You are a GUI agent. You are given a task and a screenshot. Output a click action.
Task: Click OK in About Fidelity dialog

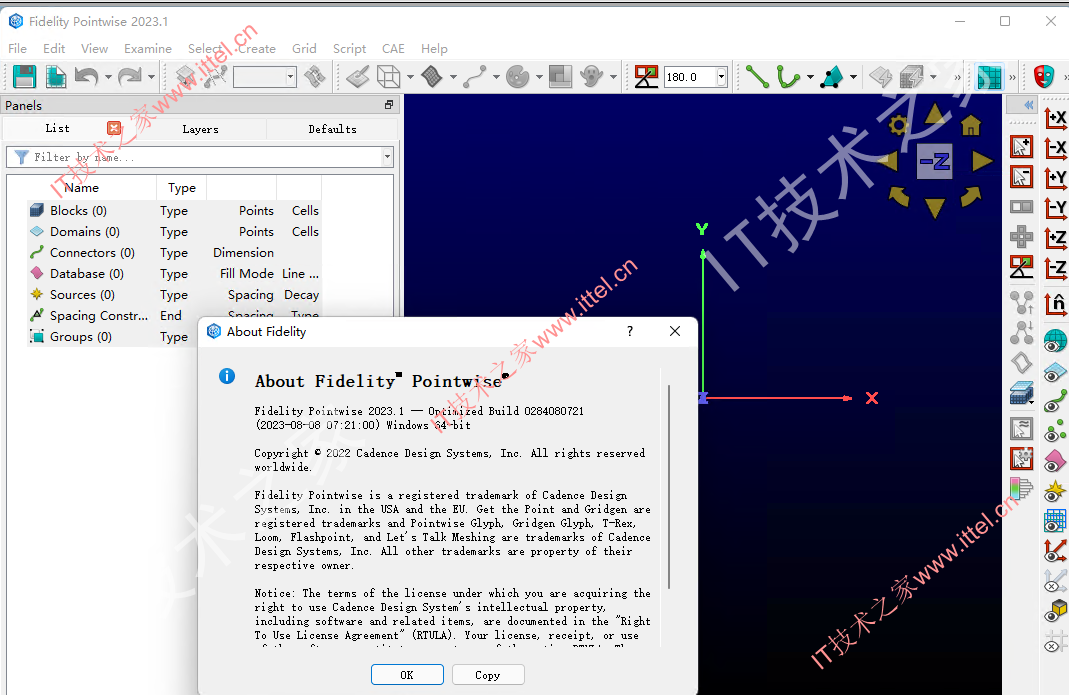click(x=407, y=675)
